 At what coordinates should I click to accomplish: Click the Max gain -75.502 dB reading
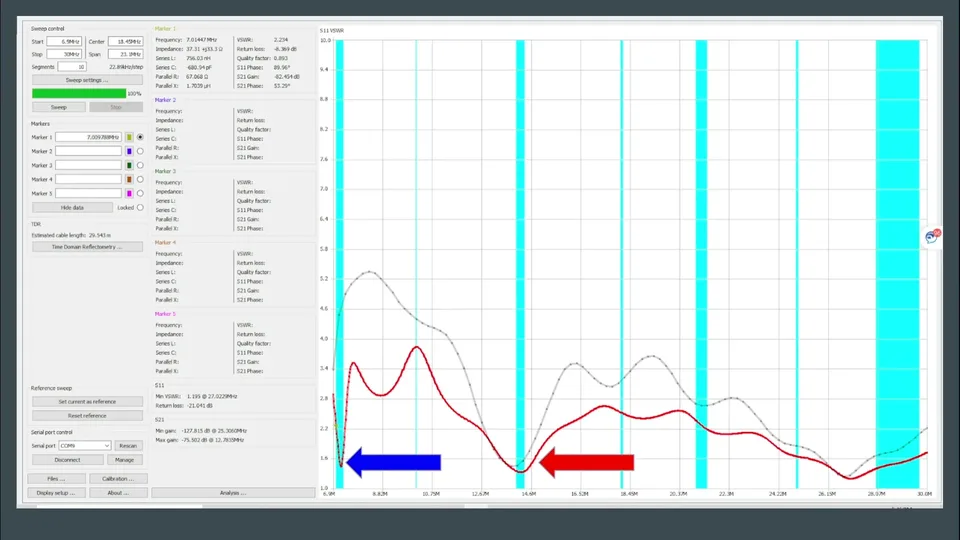tap(212, 440)
